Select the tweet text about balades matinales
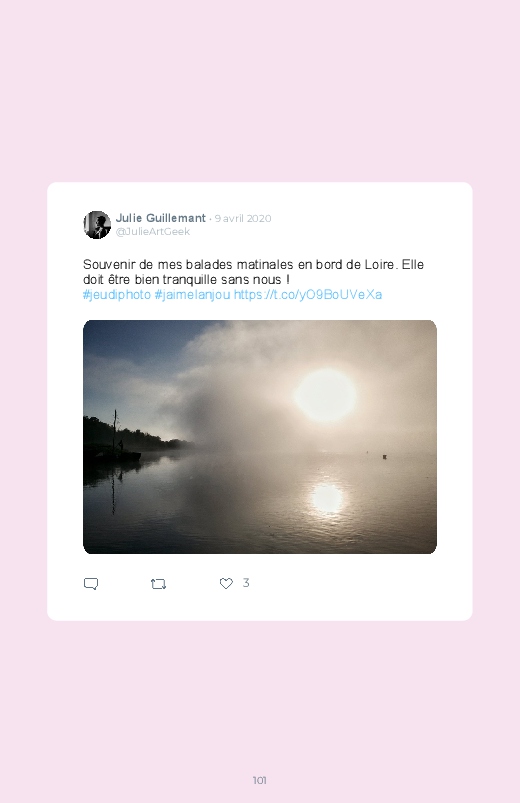This screenshot has width=520, height=803. [x=253, y=272]
